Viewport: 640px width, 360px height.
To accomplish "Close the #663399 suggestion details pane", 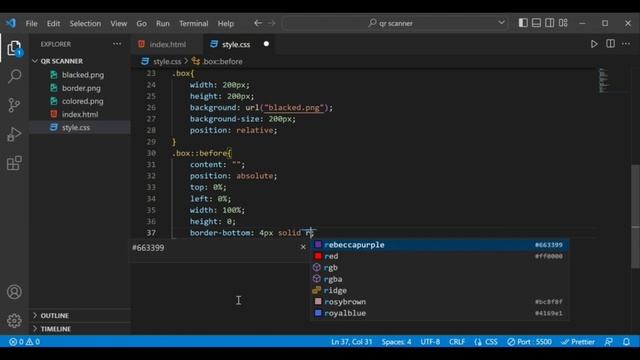I will pyautogui.click(x=303, y=247).
